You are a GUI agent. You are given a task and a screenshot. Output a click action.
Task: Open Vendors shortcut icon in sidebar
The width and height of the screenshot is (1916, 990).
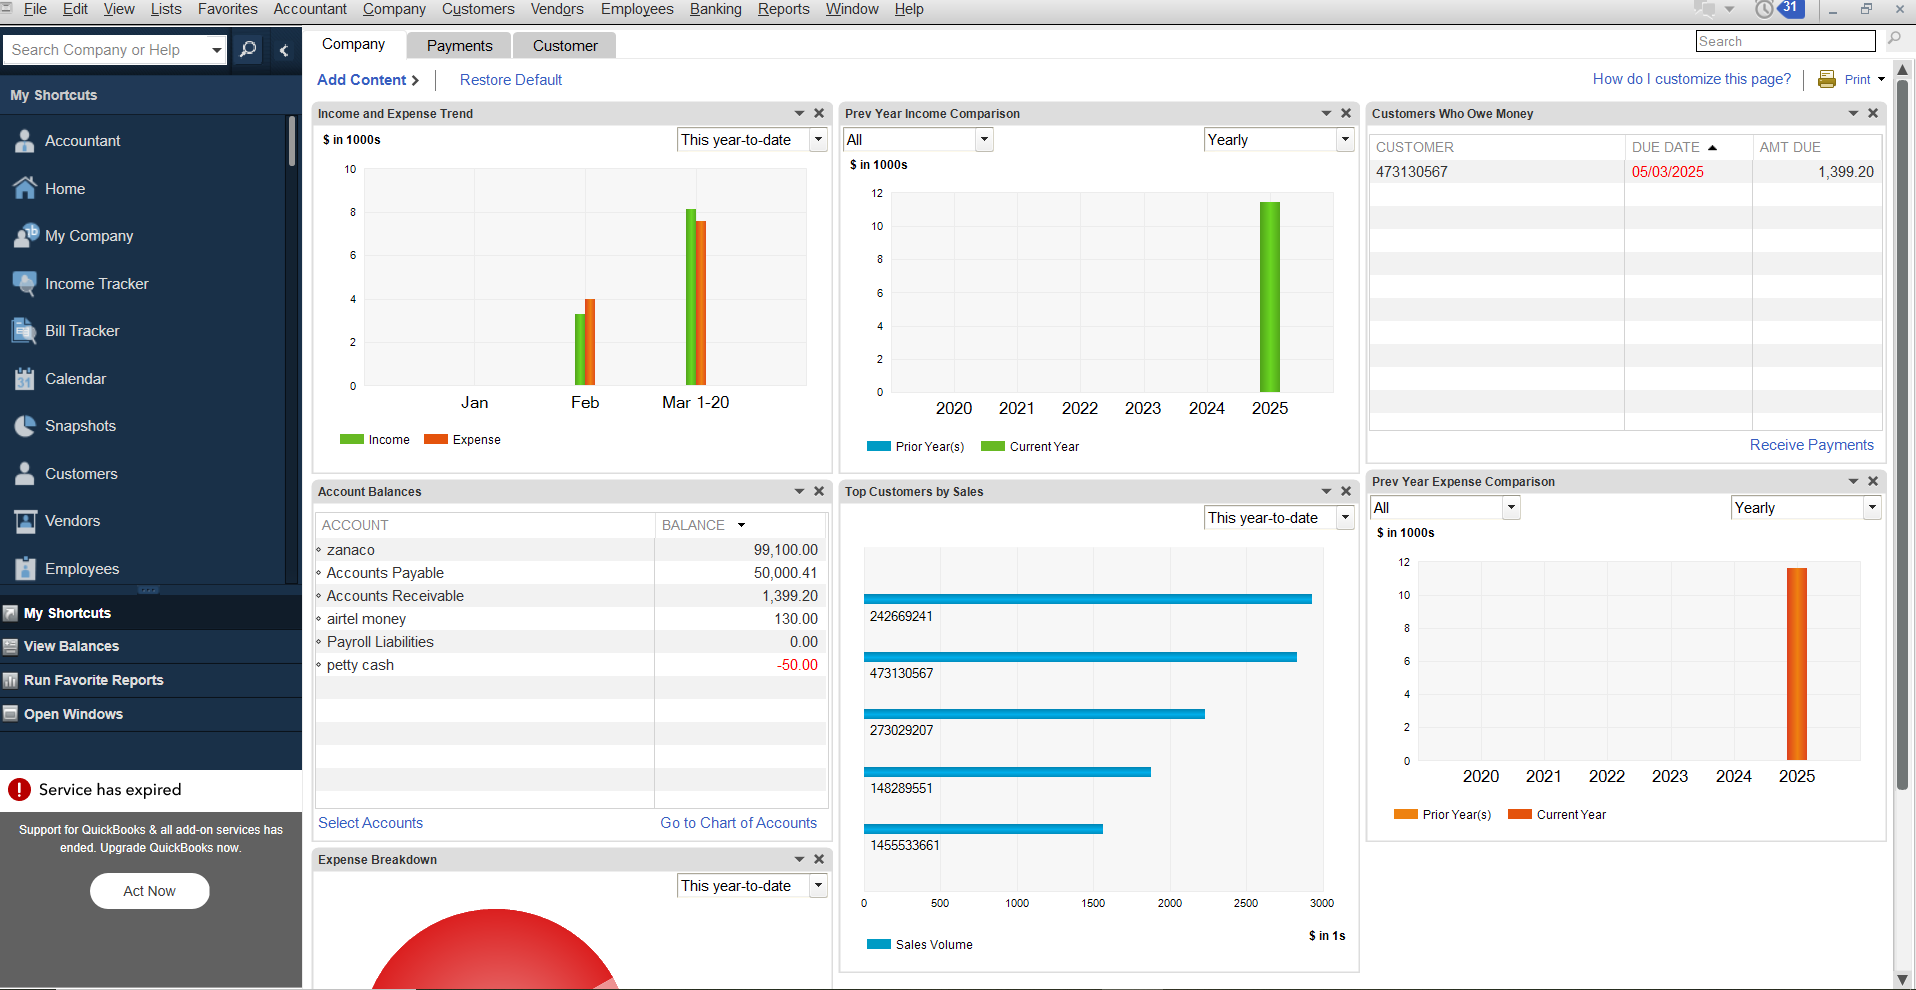click(25, 521)
